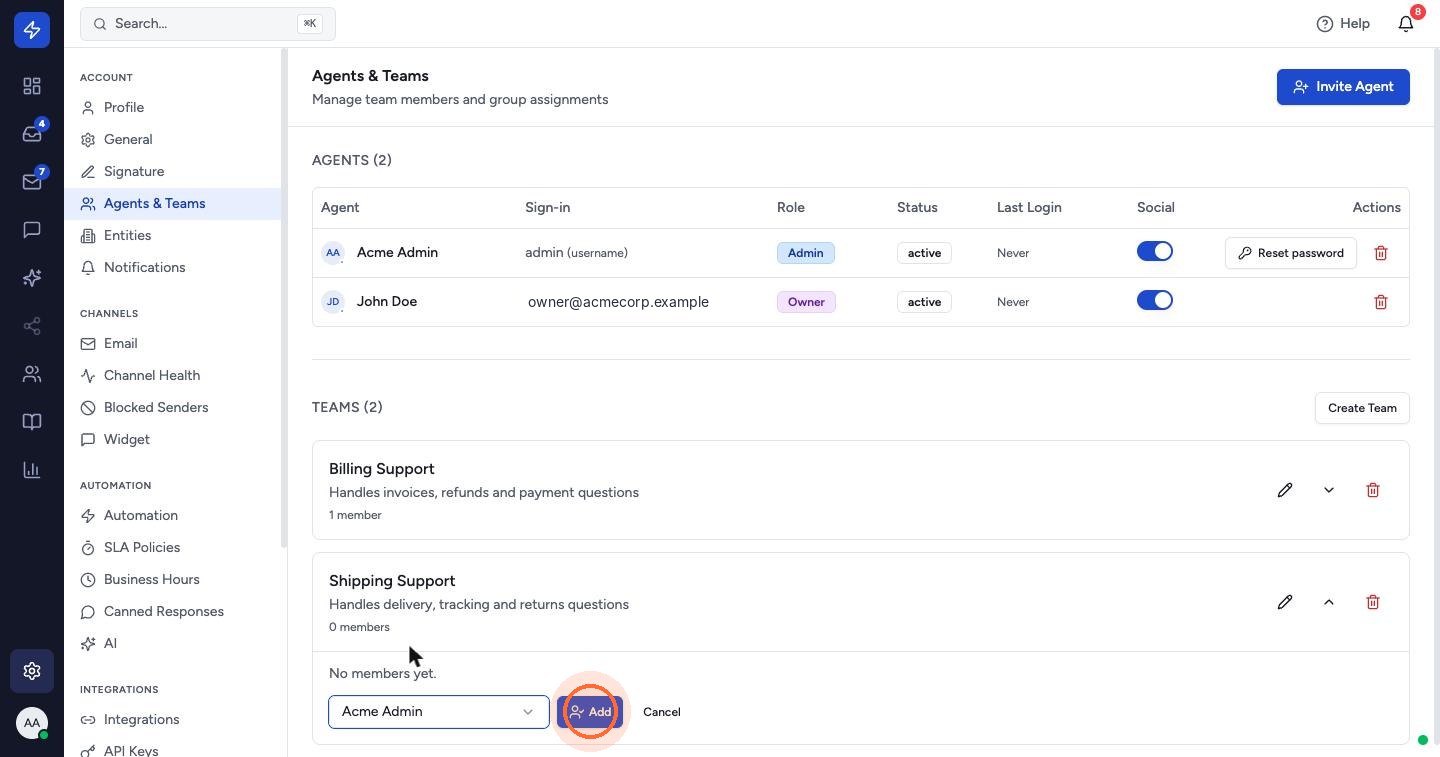Click the sidebar vertical scrollbar
1440x757 pixels.
tap(284, 297)
